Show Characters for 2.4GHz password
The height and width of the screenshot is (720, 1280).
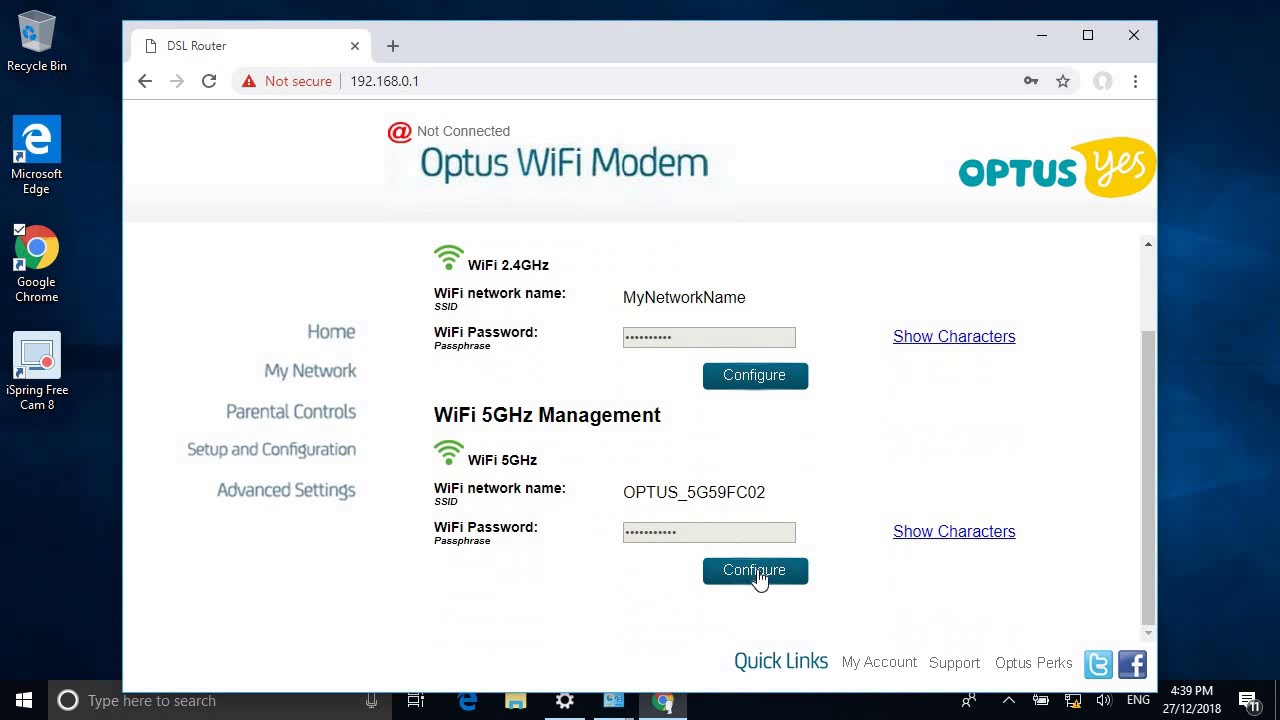click(x=954, y=337)
